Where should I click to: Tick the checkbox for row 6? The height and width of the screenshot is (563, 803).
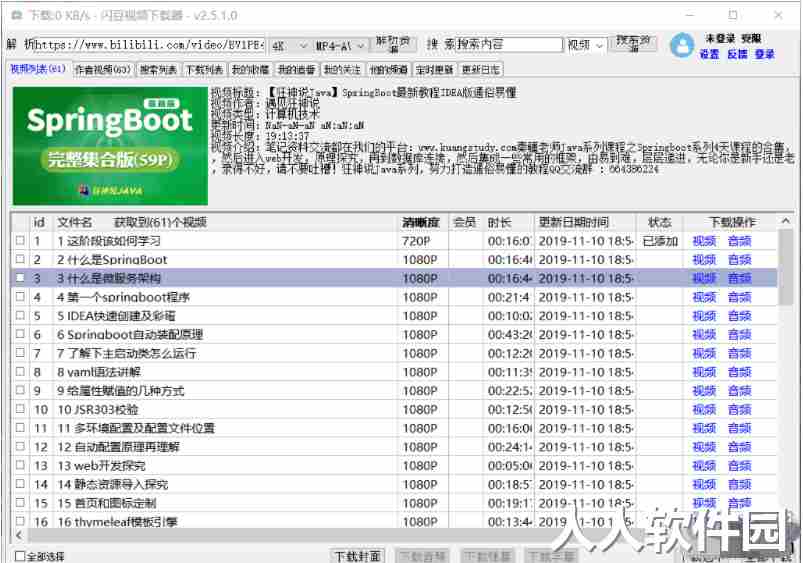20,334
